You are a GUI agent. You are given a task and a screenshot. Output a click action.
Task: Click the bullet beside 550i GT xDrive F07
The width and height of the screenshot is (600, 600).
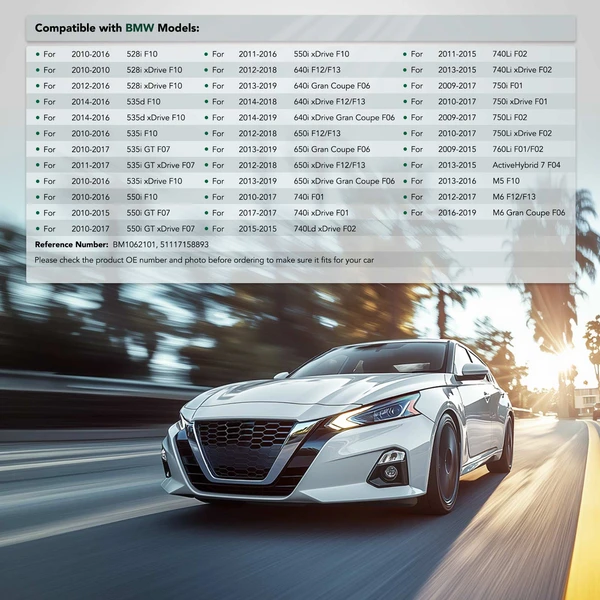click(x=37, y=229)
